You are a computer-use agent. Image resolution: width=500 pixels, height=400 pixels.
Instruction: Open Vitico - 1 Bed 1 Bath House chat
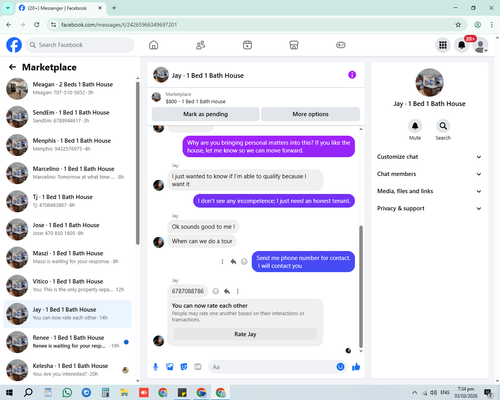[68, 285]
